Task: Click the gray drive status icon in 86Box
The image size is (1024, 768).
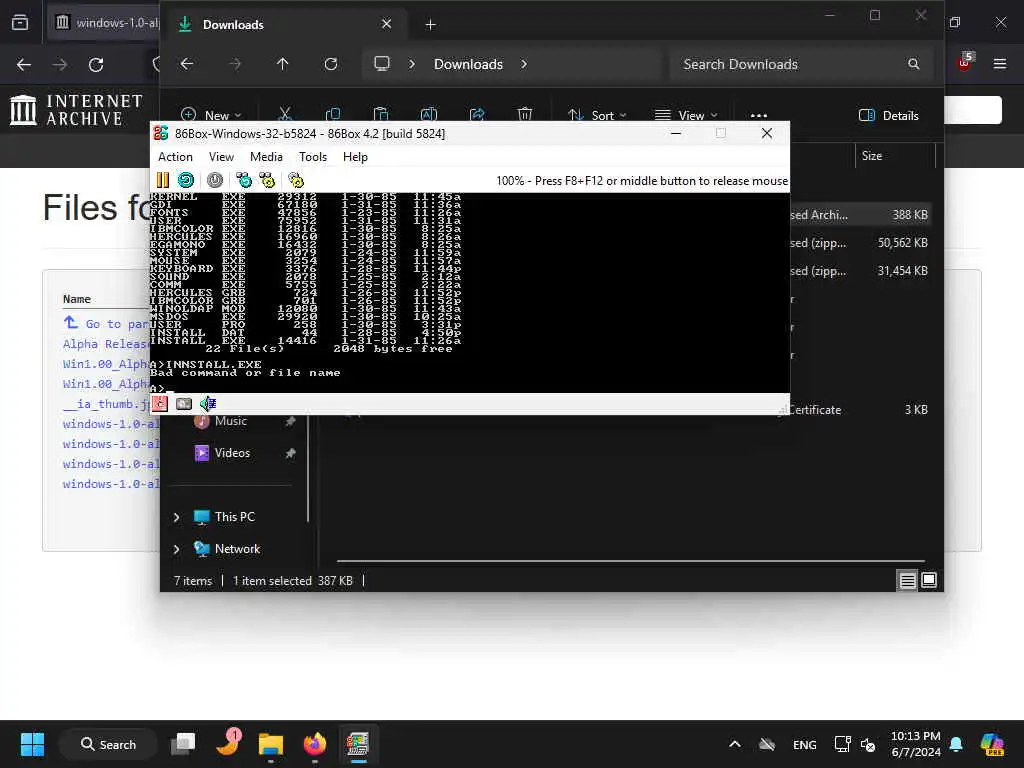Action: coord(184,404)
